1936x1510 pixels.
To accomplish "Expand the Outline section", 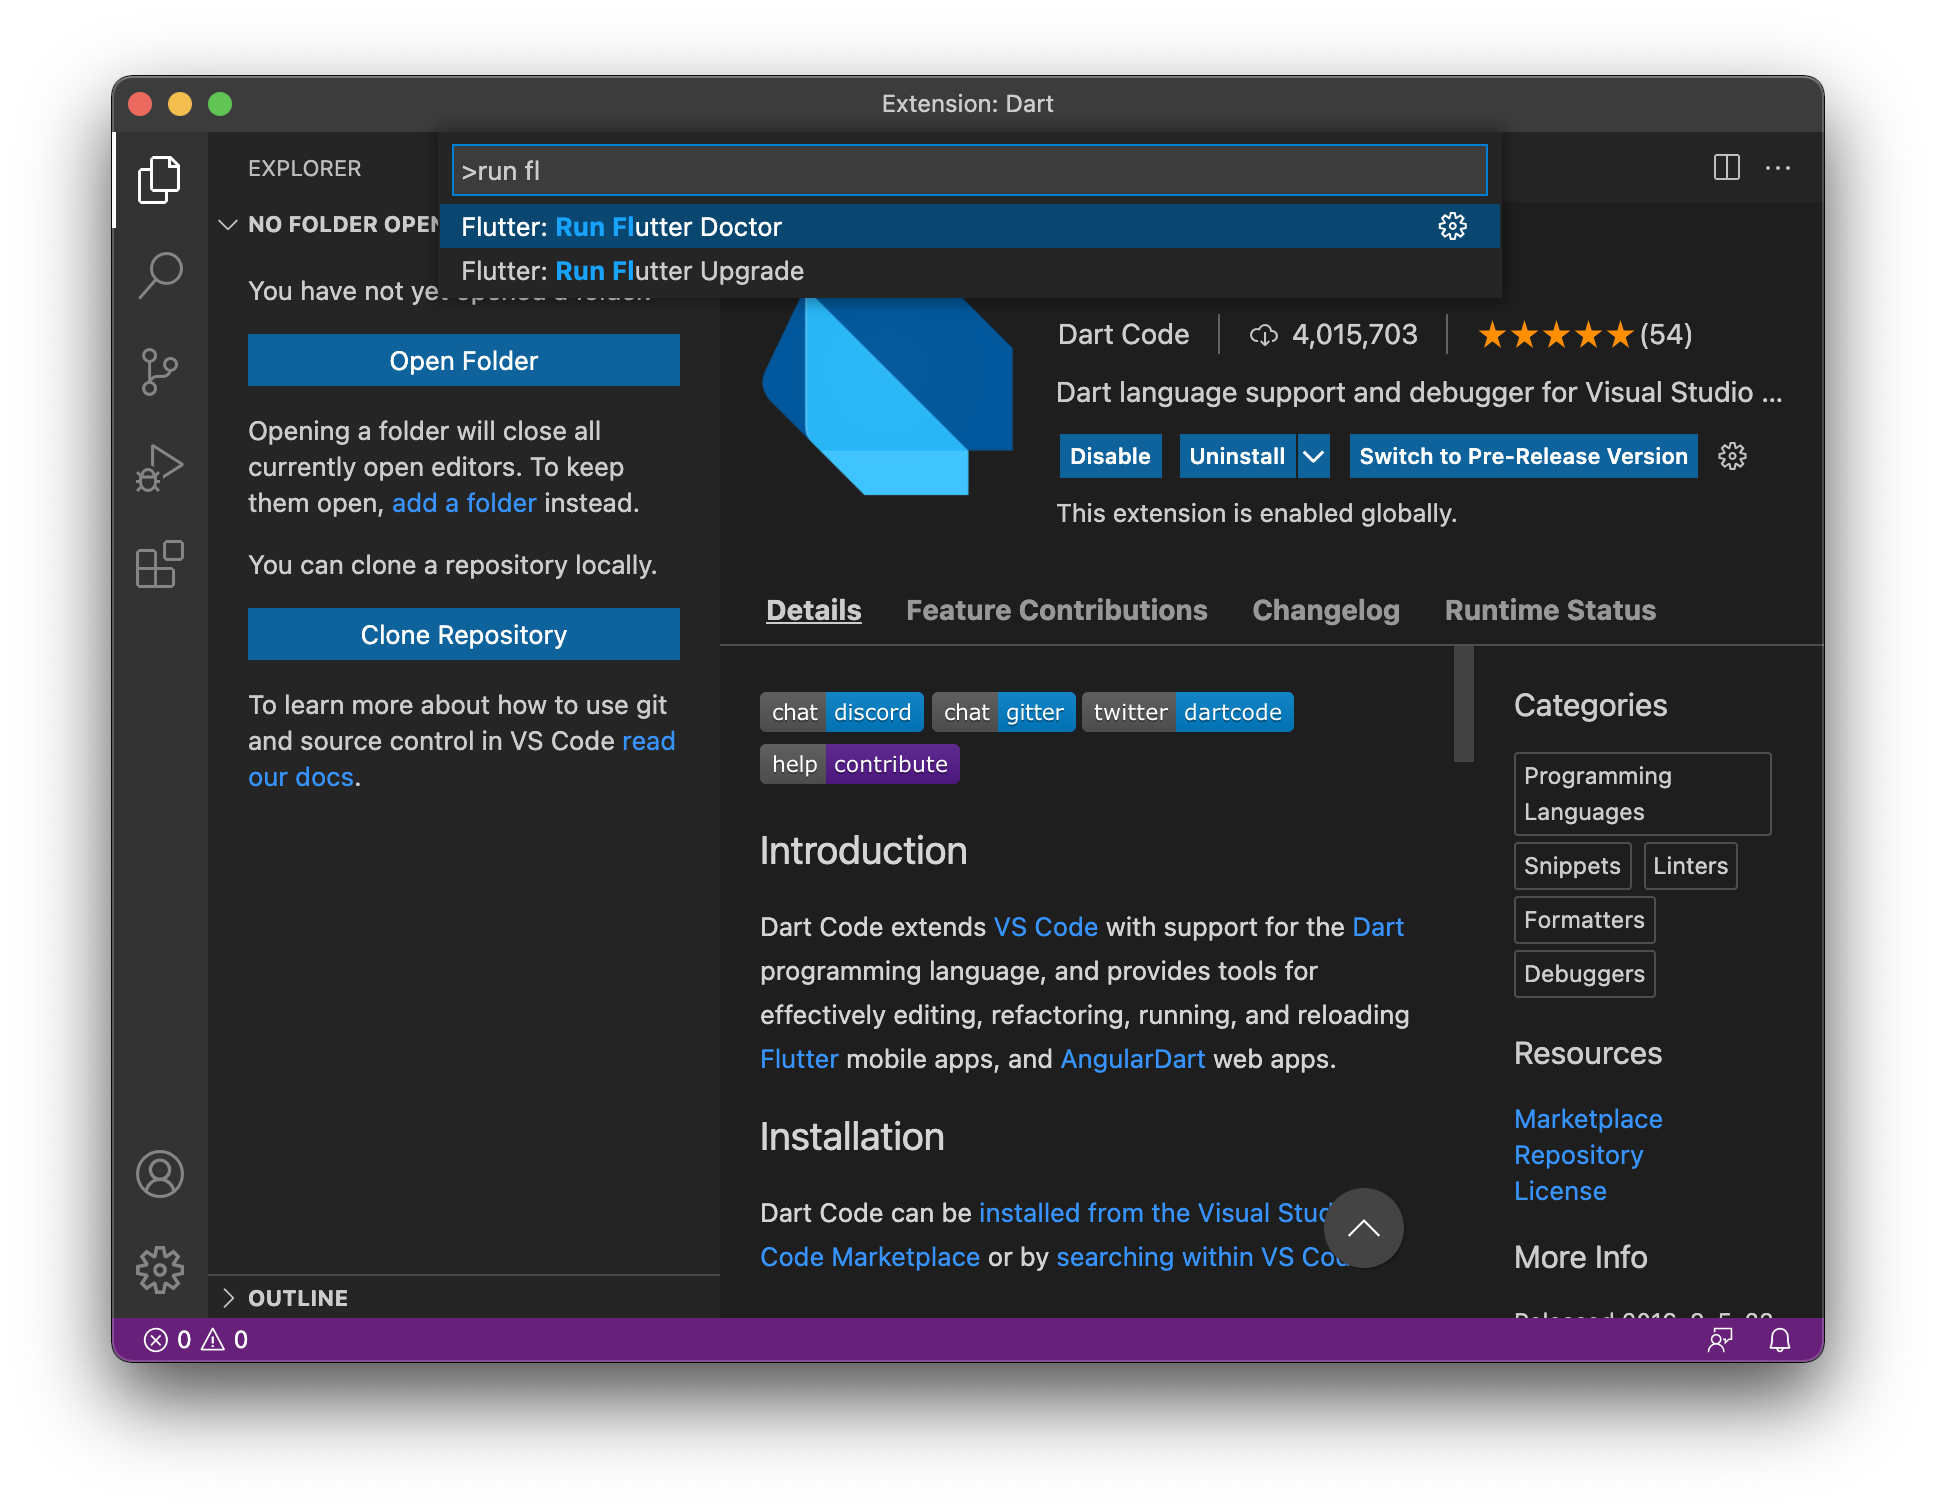I will pyautogui.click(x=228, y=1298).
